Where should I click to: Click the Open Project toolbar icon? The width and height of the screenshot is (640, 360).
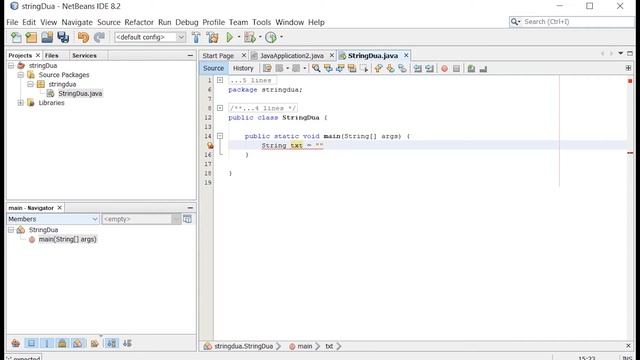pos(47,38)
